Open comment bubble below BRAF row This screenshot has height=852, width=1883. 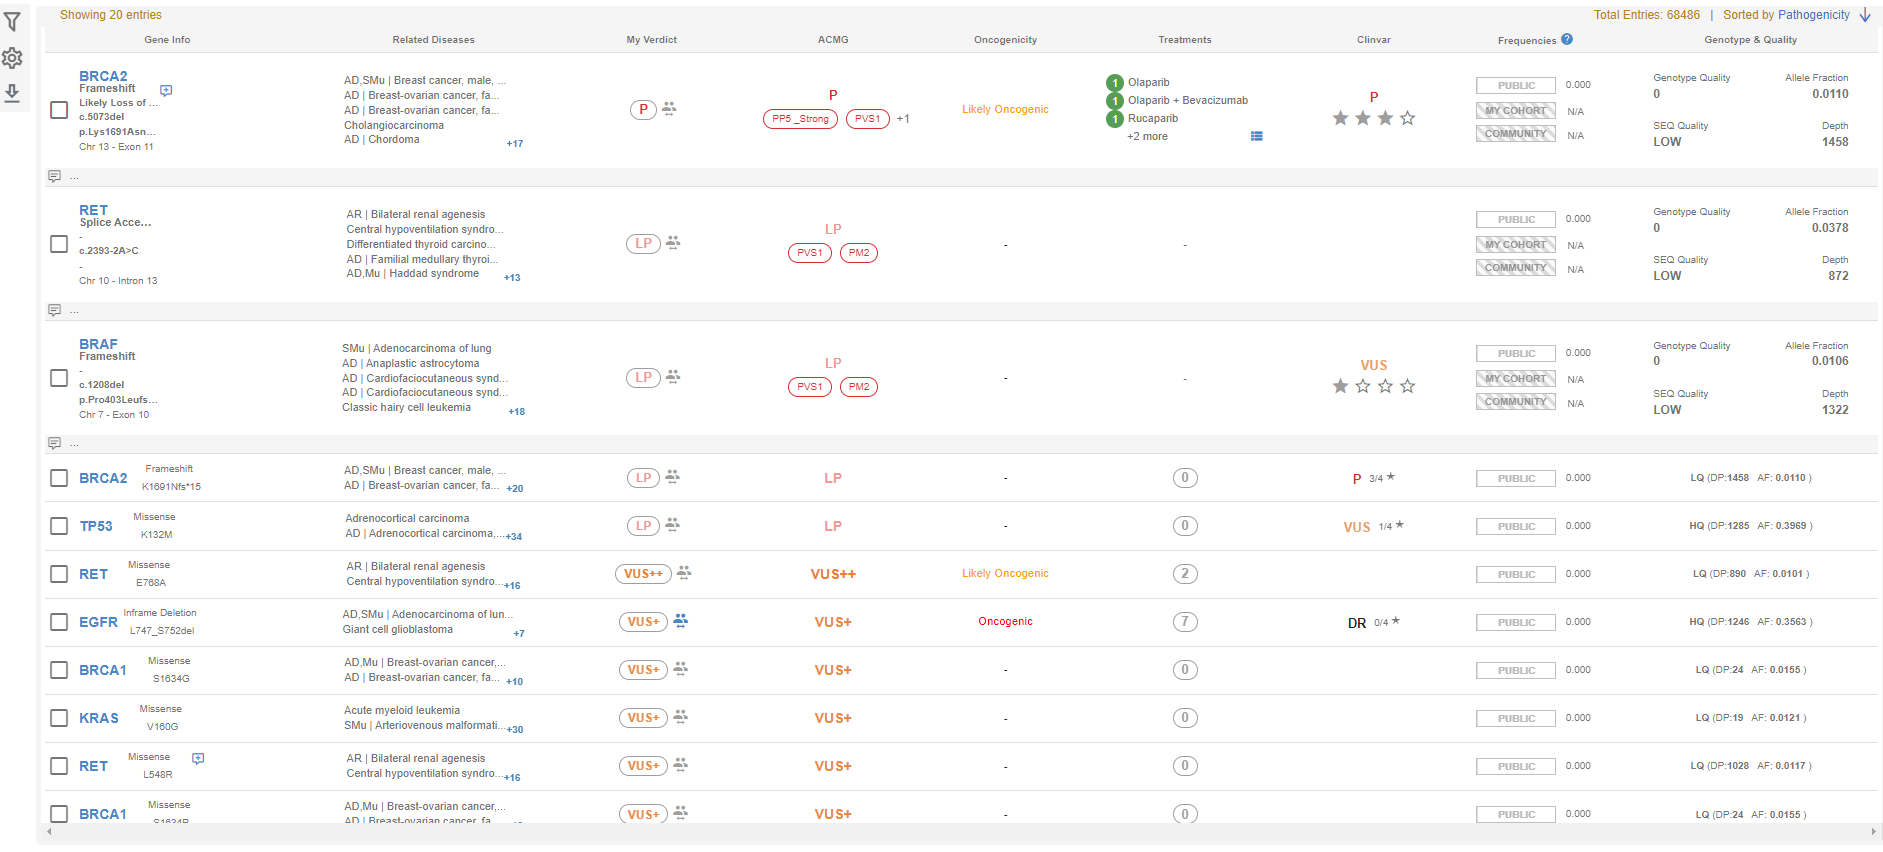(x=54, y=443)
